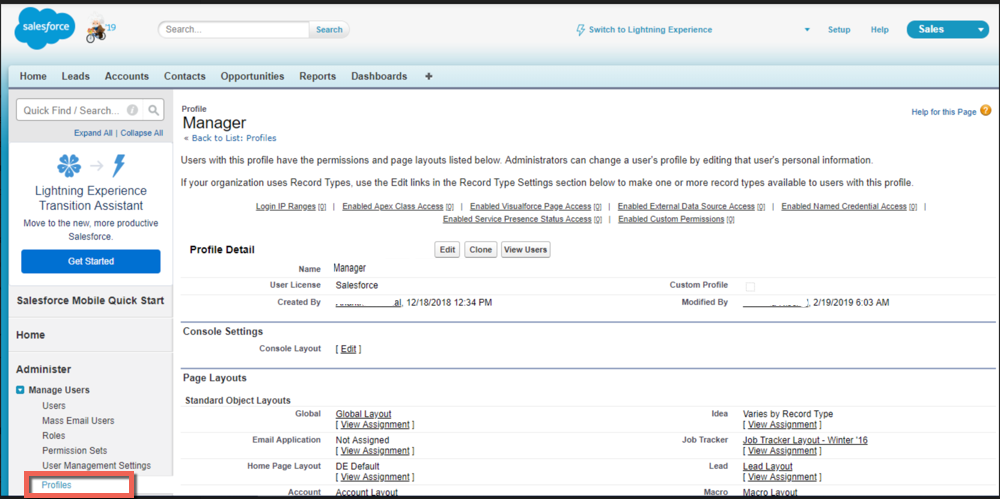Click the Quick Find info icon
The height and width of the screenshot is (499, 1000).
(x=133, y=110)
